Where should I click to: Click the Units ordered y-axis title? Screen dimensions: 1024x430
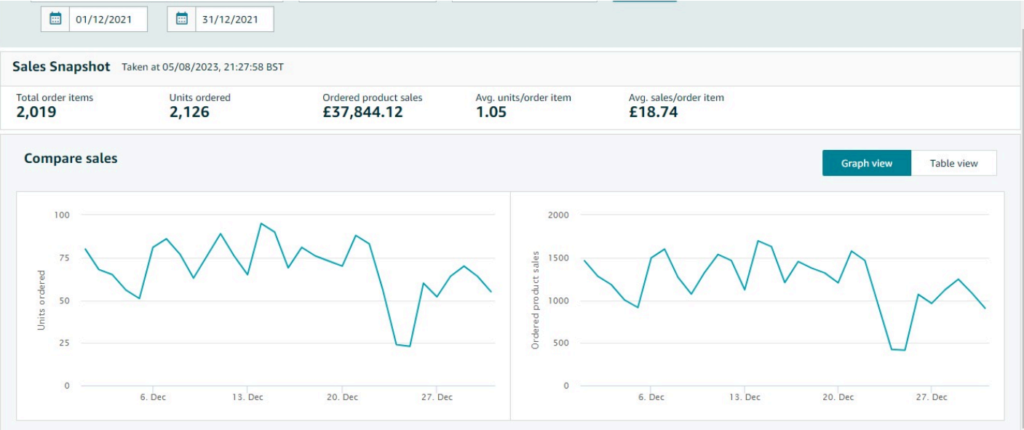(x=41, y=298)
